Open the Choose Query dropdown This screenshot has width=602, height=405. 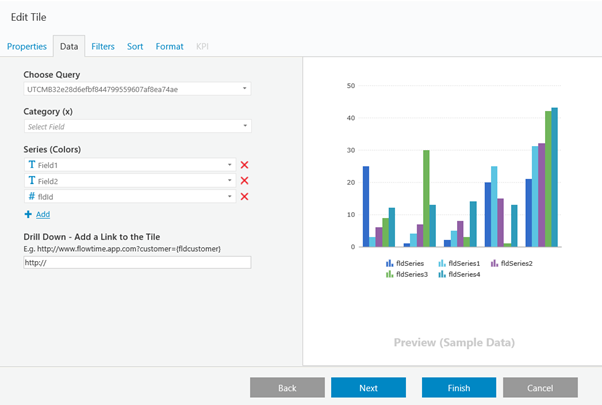(x=137, y=89)
